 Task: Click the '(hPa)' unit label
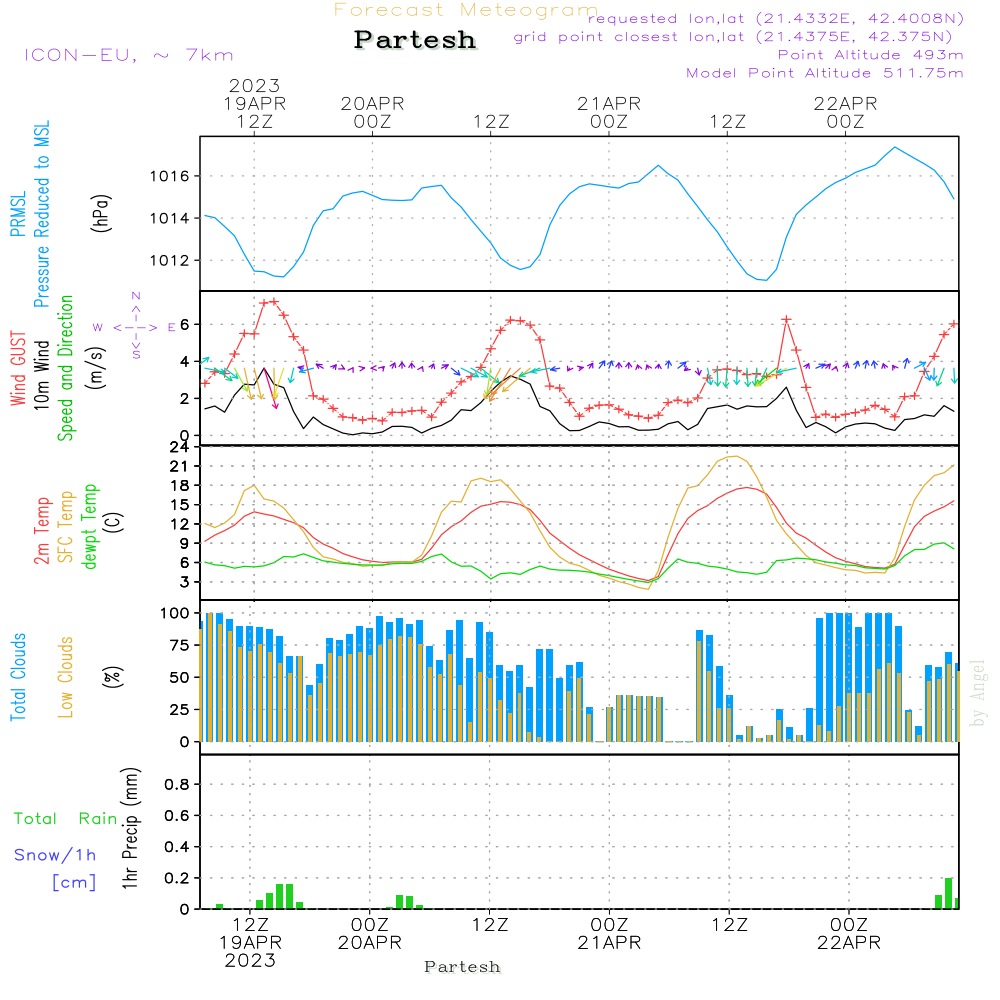(101, 214)
